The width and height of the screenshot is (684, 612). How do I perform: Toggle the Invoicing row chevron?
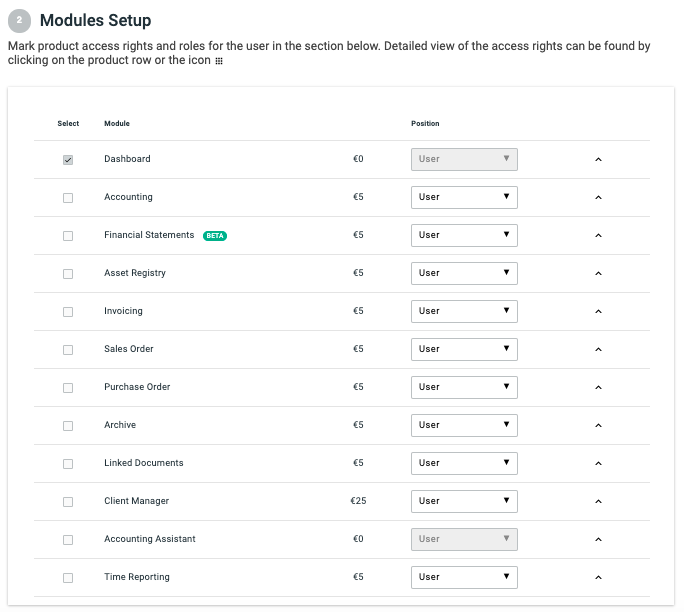click(x=598, y=312)
